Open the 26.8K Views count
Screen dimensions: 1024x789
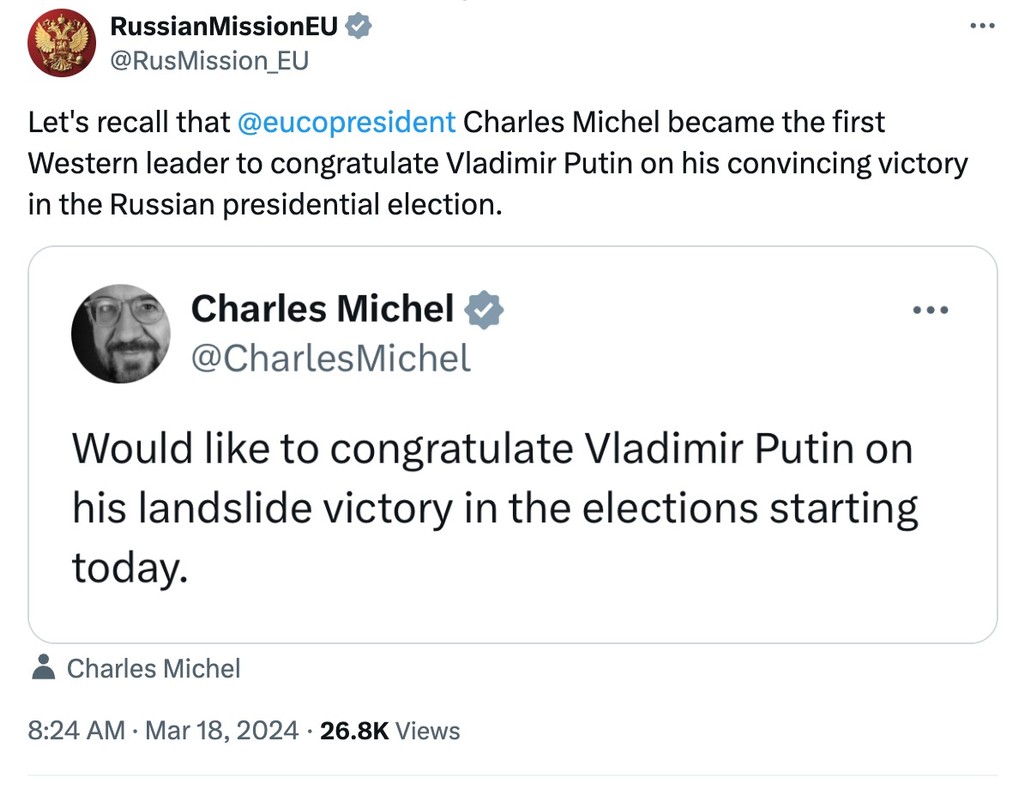390,731
